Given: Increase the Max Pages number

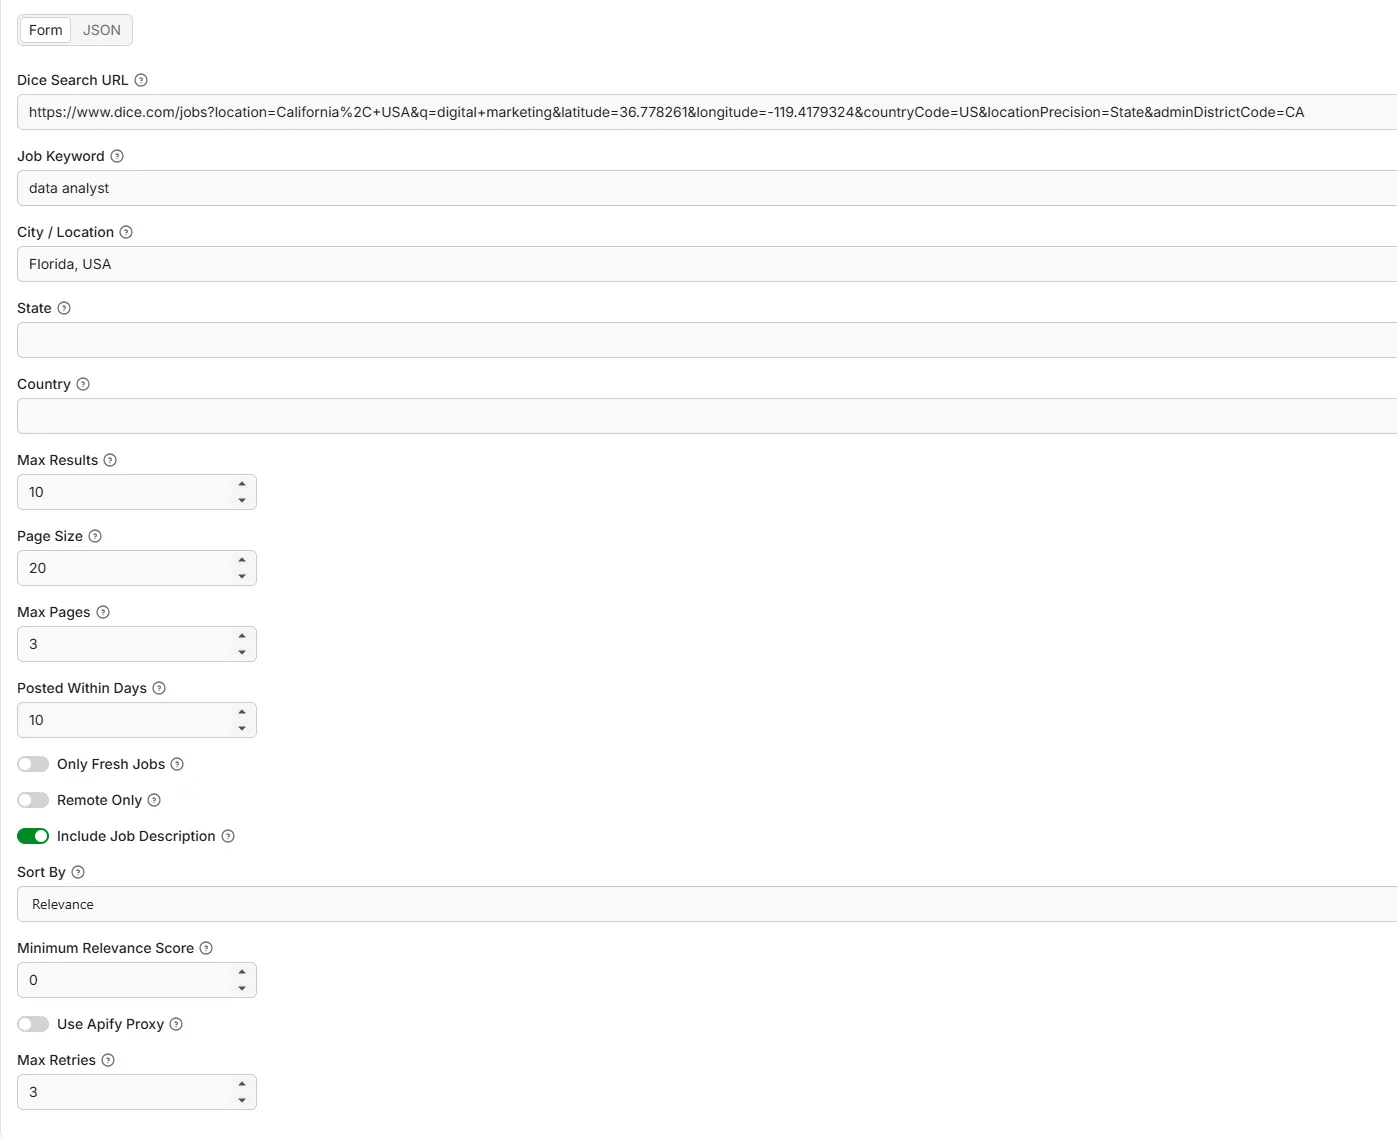Looking at the screenshot, I should 242,636.
